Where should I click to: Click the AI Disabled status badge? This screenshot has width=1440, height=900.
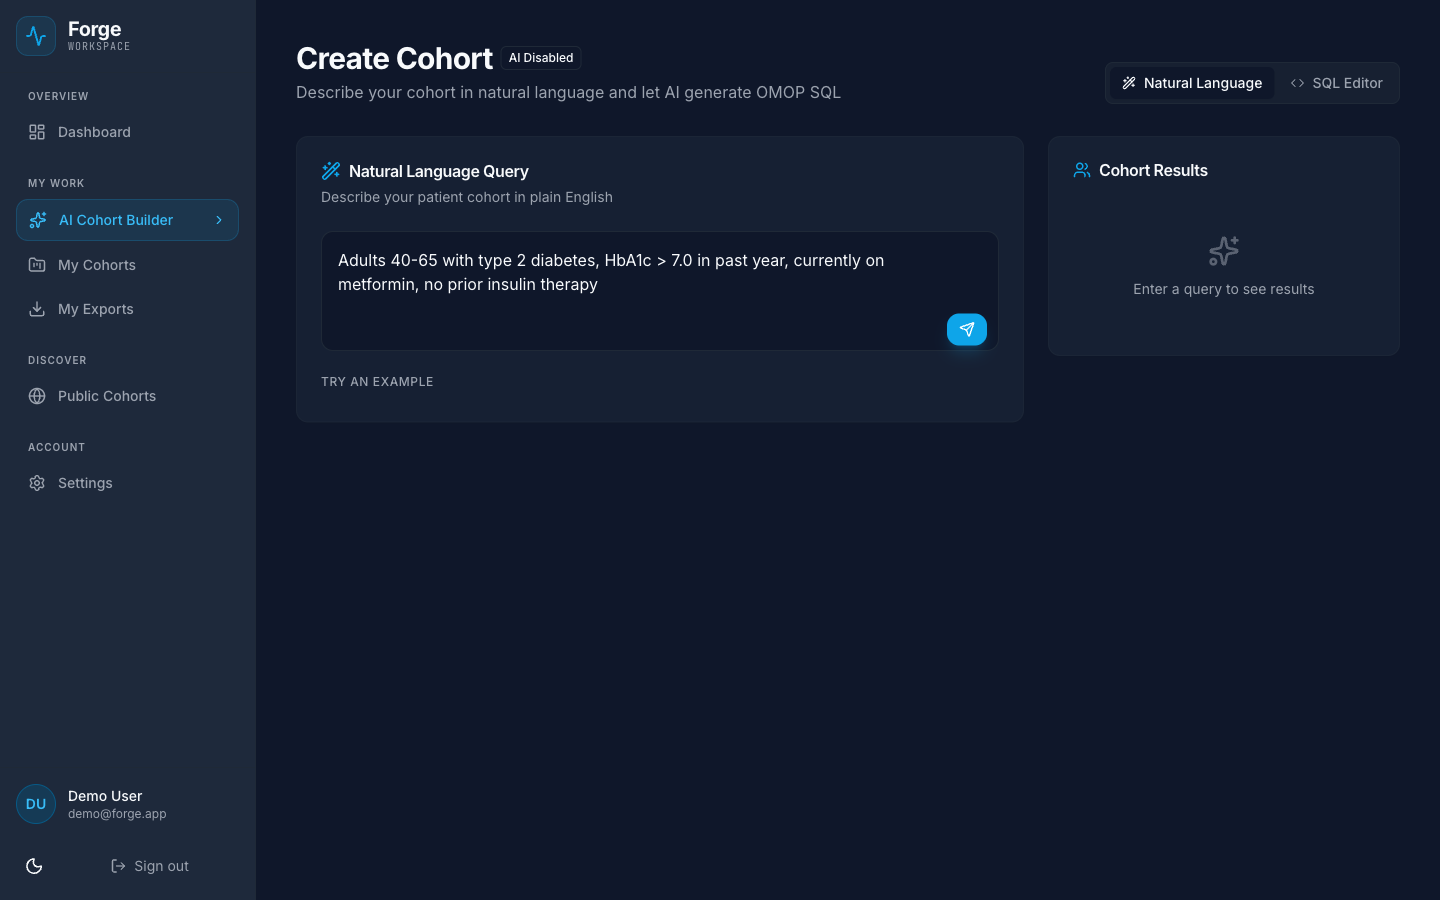coord(541,58)
